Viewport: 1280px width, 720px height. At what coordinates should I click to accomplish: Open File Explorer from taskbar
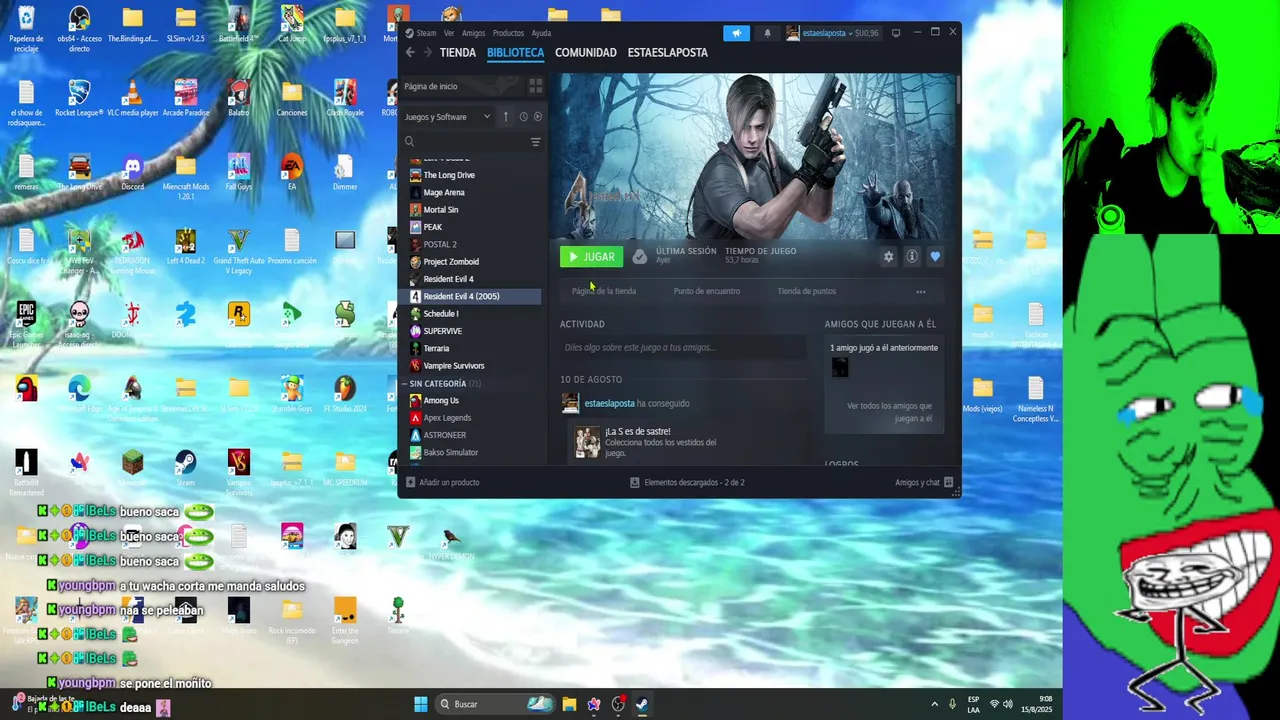coord(569,704)
